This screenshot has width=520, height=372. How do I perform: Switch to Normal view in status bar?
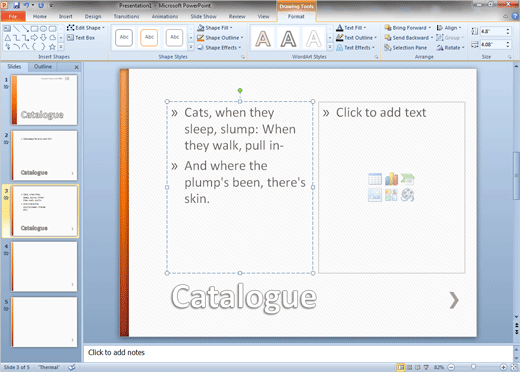tap(401, 367)
